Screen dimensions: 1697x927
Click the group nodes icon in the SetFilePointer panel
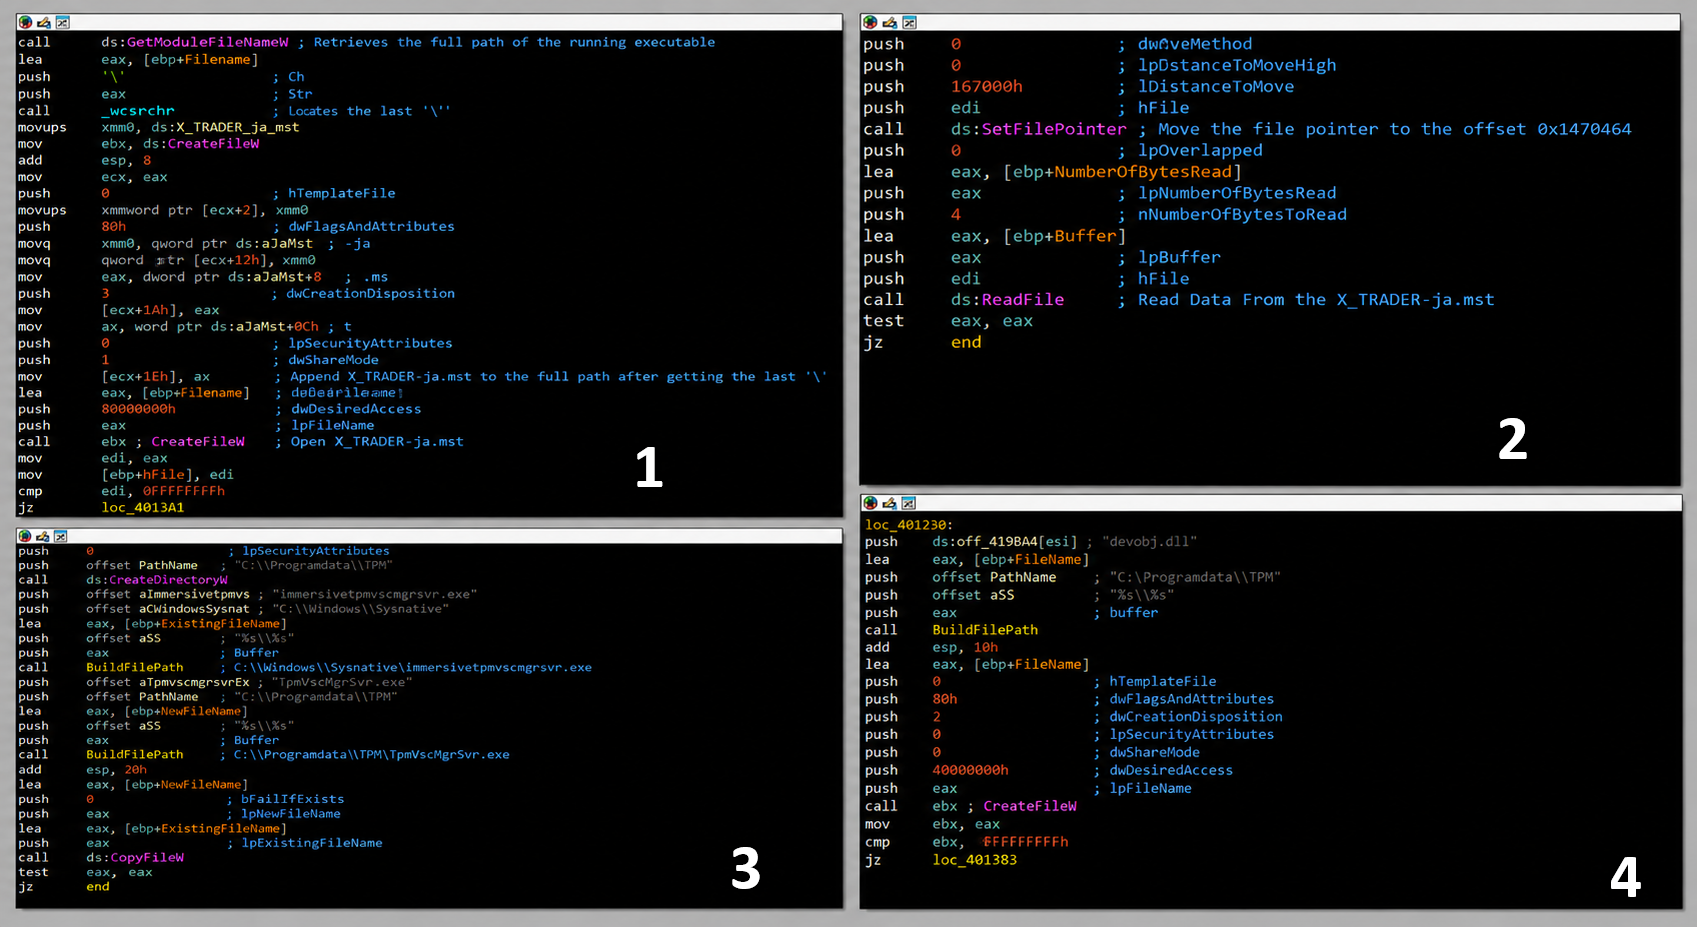(x=909, y=22)
